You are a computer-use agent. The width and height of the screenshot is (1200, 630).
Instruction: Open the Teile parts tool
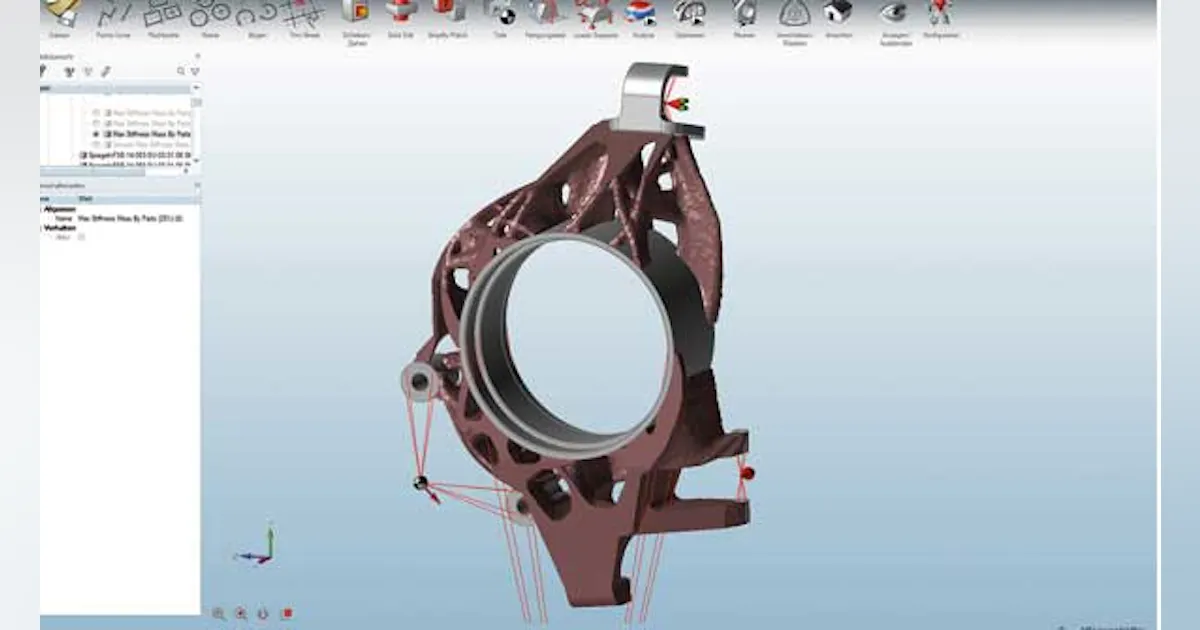499,12
